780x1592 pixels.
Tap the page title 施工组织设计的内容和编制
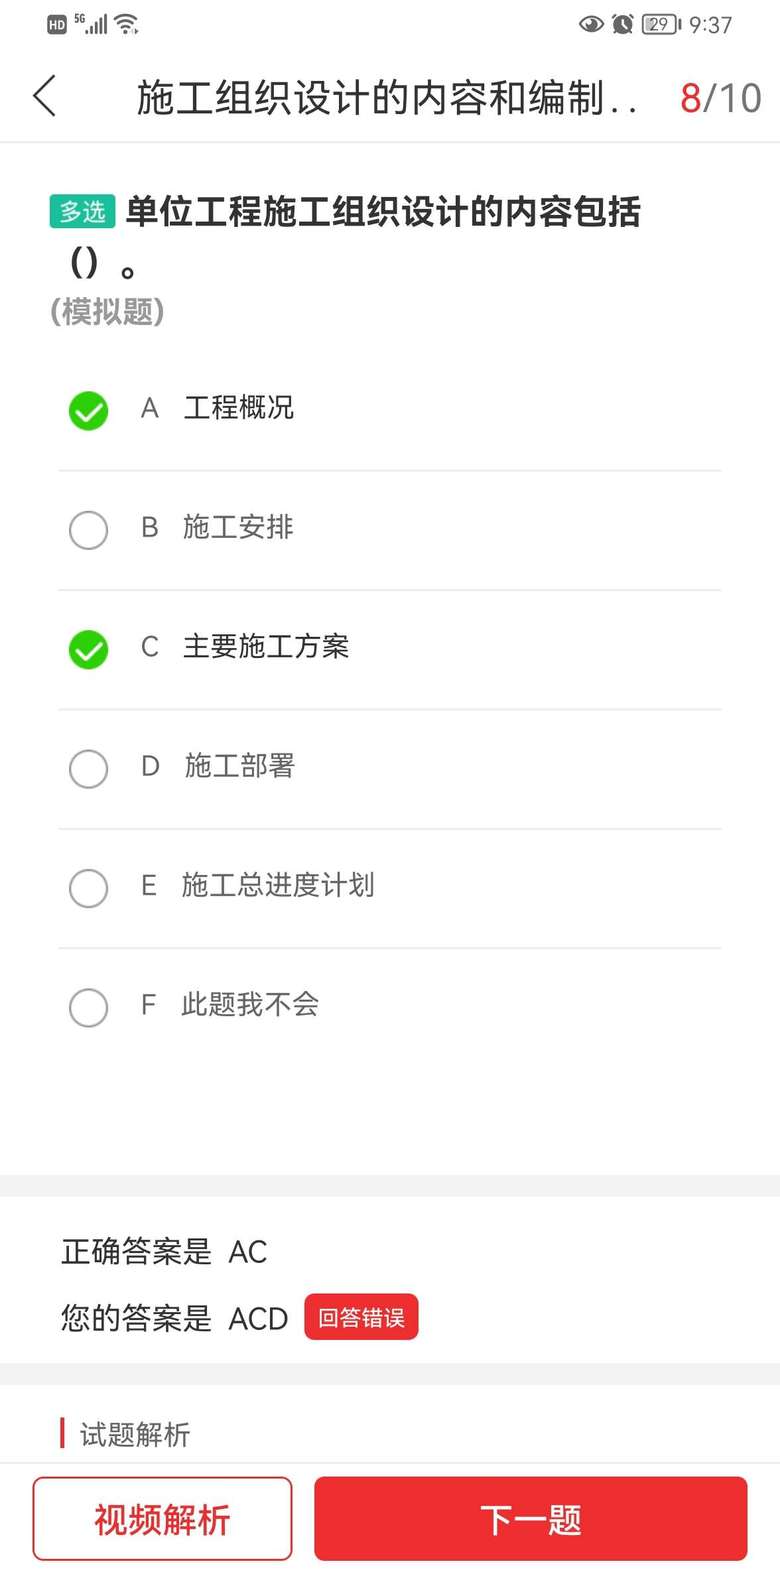pos(385,98)
